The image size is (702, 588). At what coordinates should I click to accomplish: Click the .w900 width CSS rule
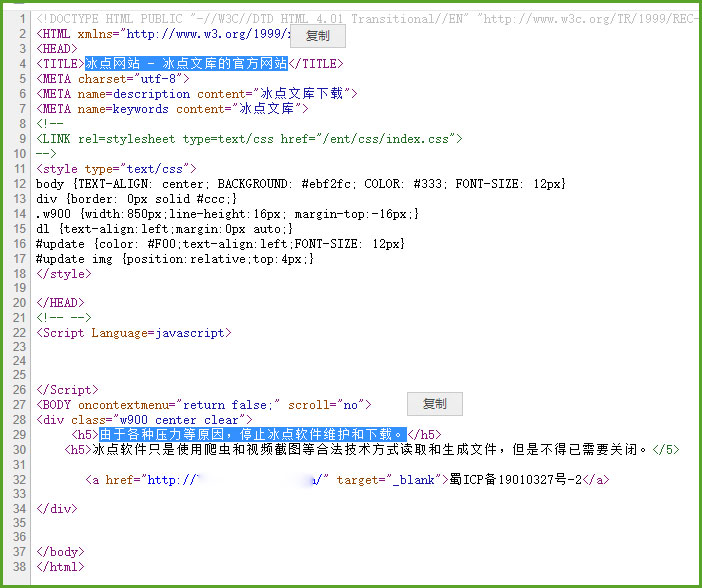pyautogui.click(x=227, y=214)
